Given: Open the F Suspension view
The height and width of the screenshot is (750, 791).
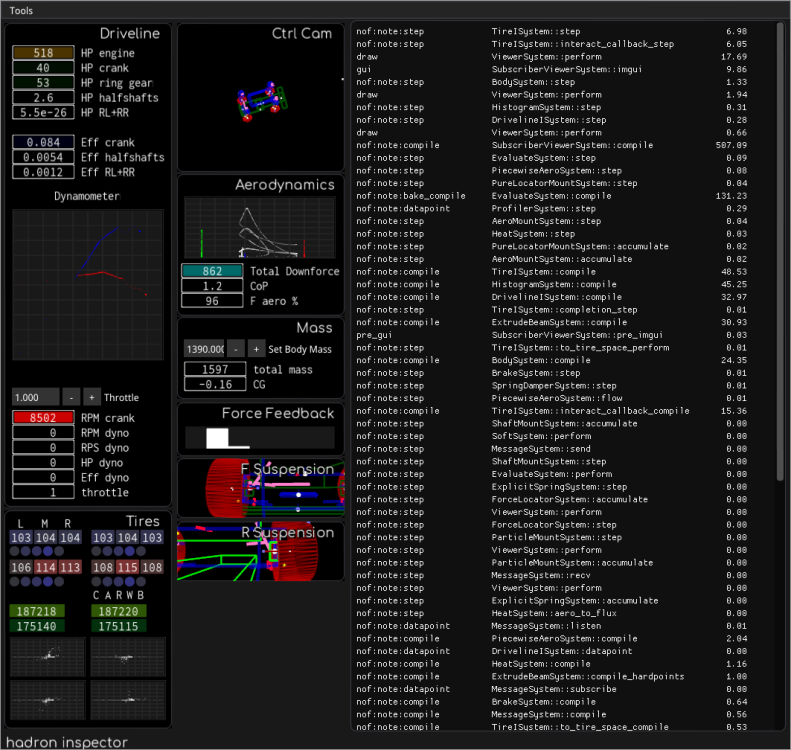Looking at the screenshot, I should tap(261, 488).
